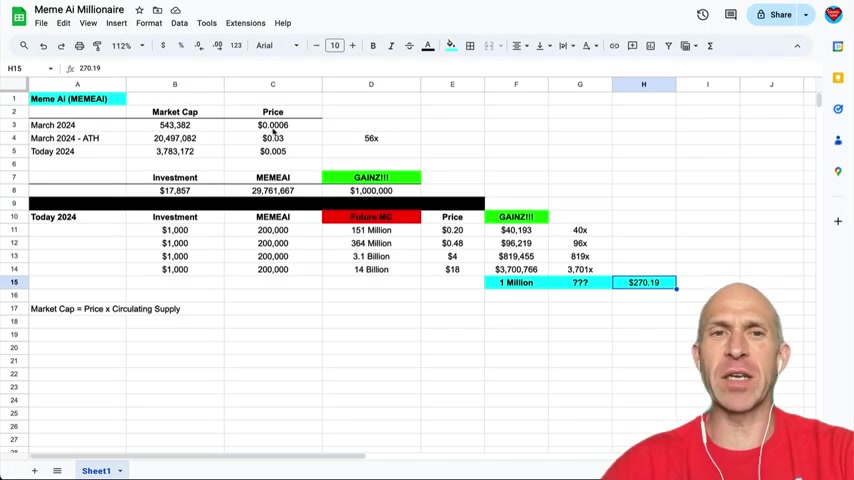Viewport: 854px width, 480px height.
Task: Redo the last action
Action: point(61,46)
